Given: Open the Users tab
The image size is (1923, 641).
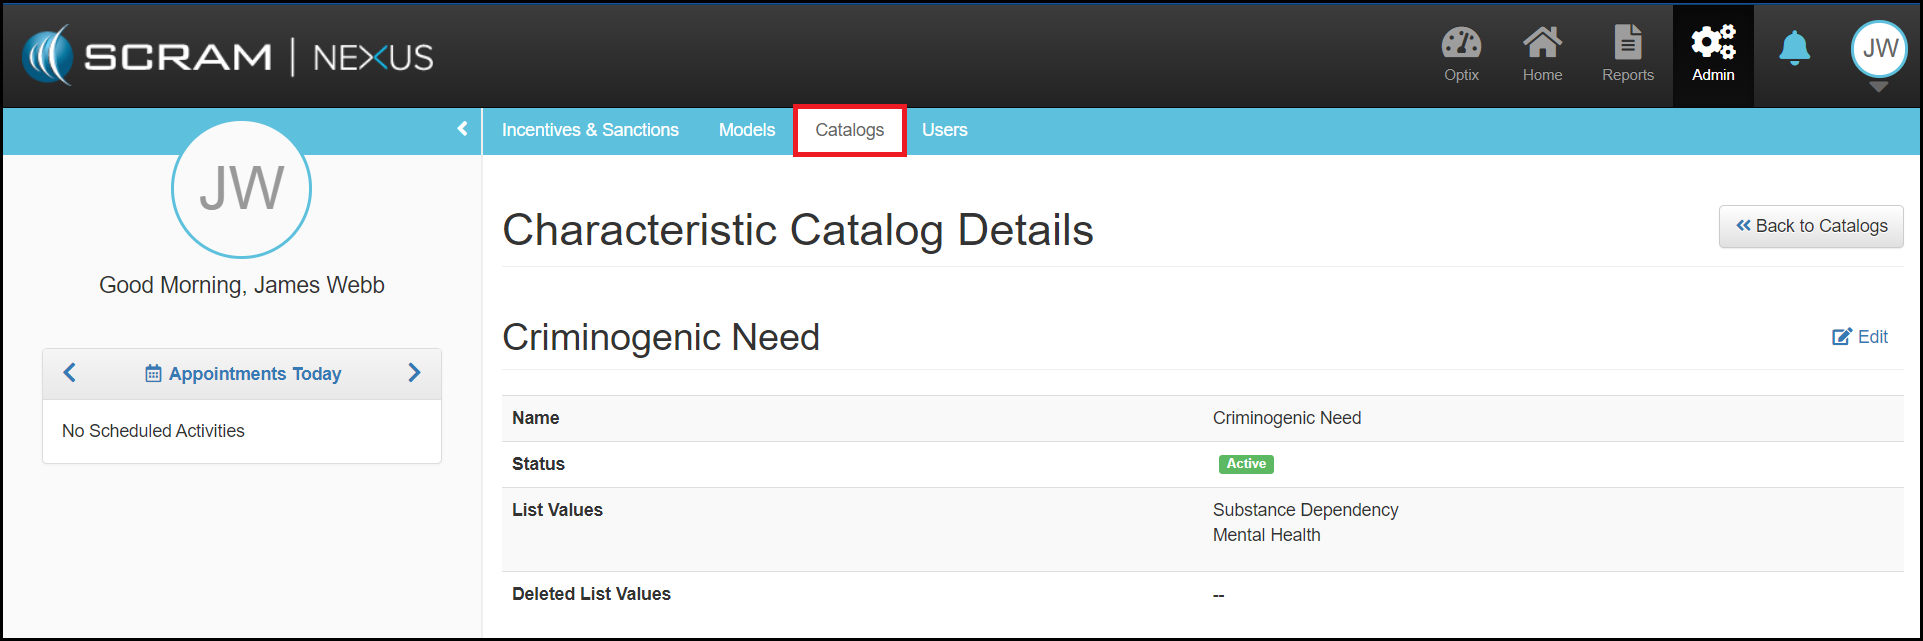Looking at the screenshot, I should 944,130.
